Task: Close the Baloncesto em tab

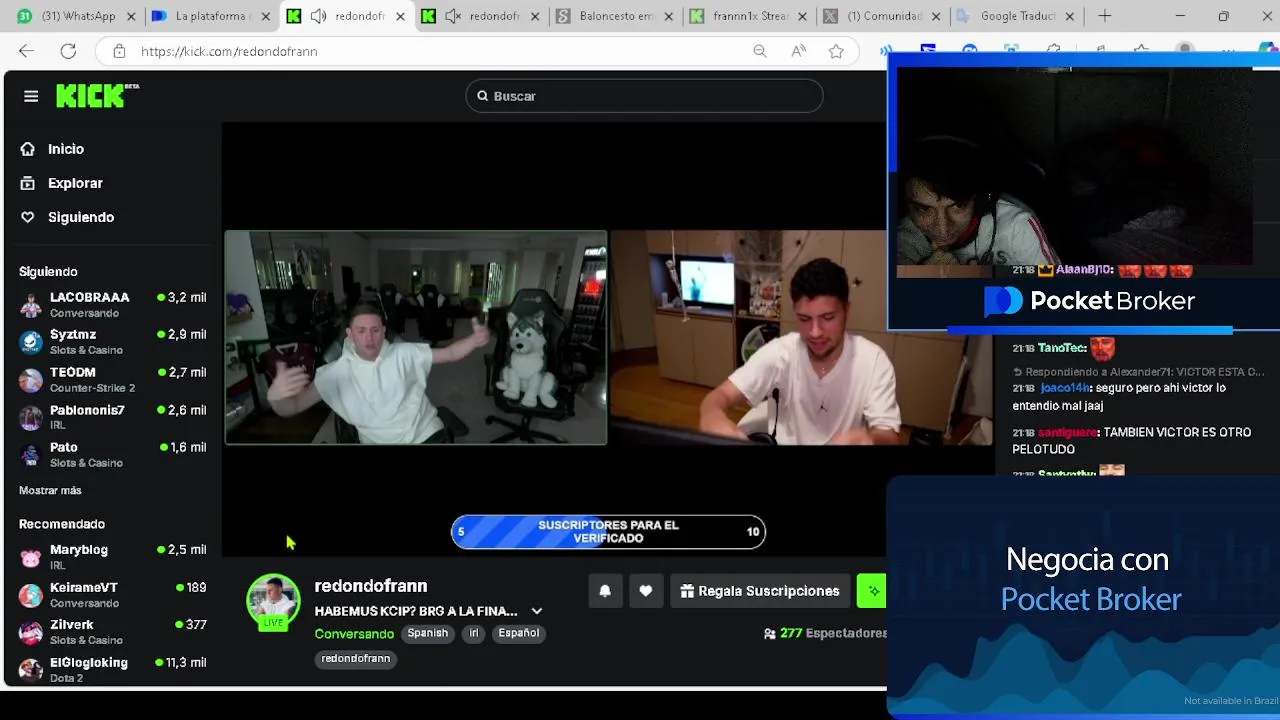Action: 669,16
